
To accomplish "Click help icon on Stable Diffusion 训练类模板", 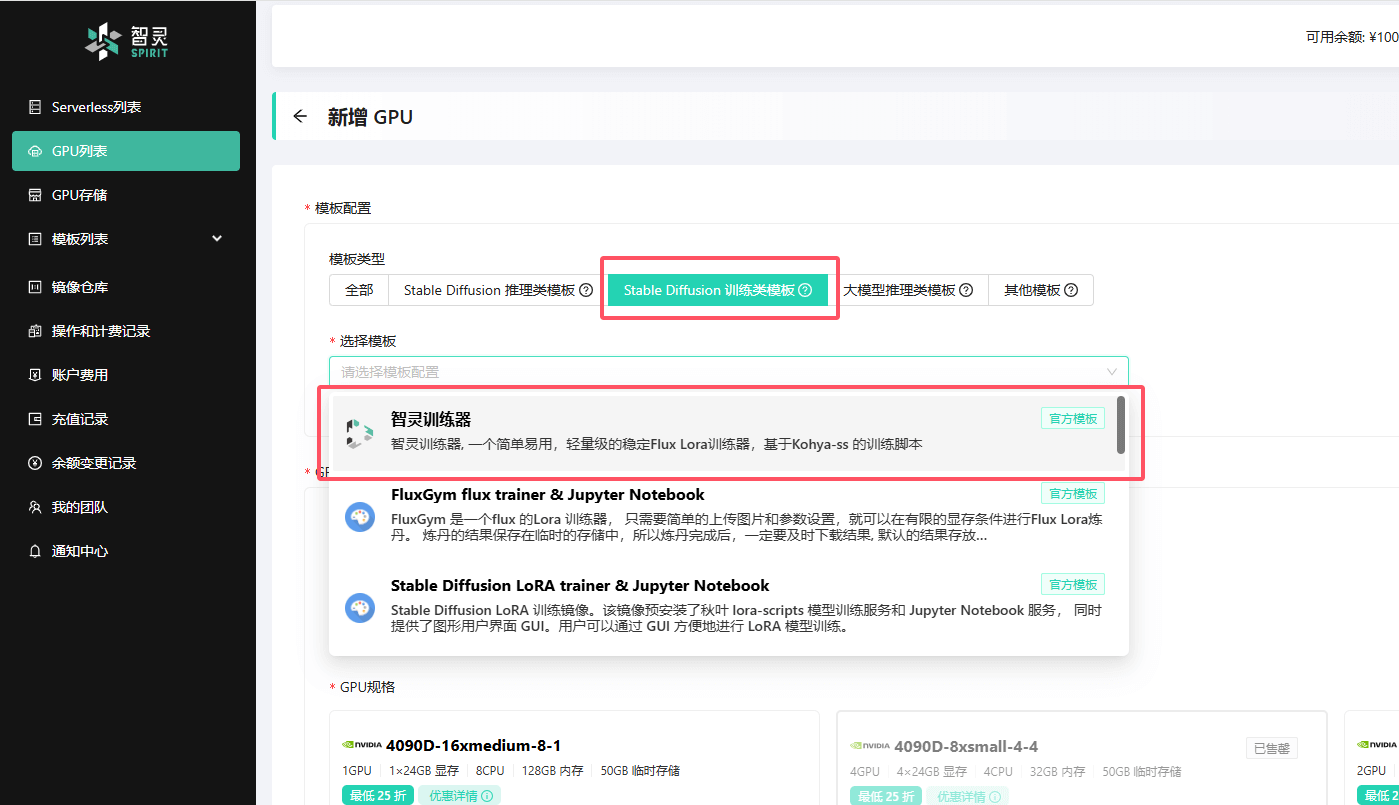I will point(805,290).
